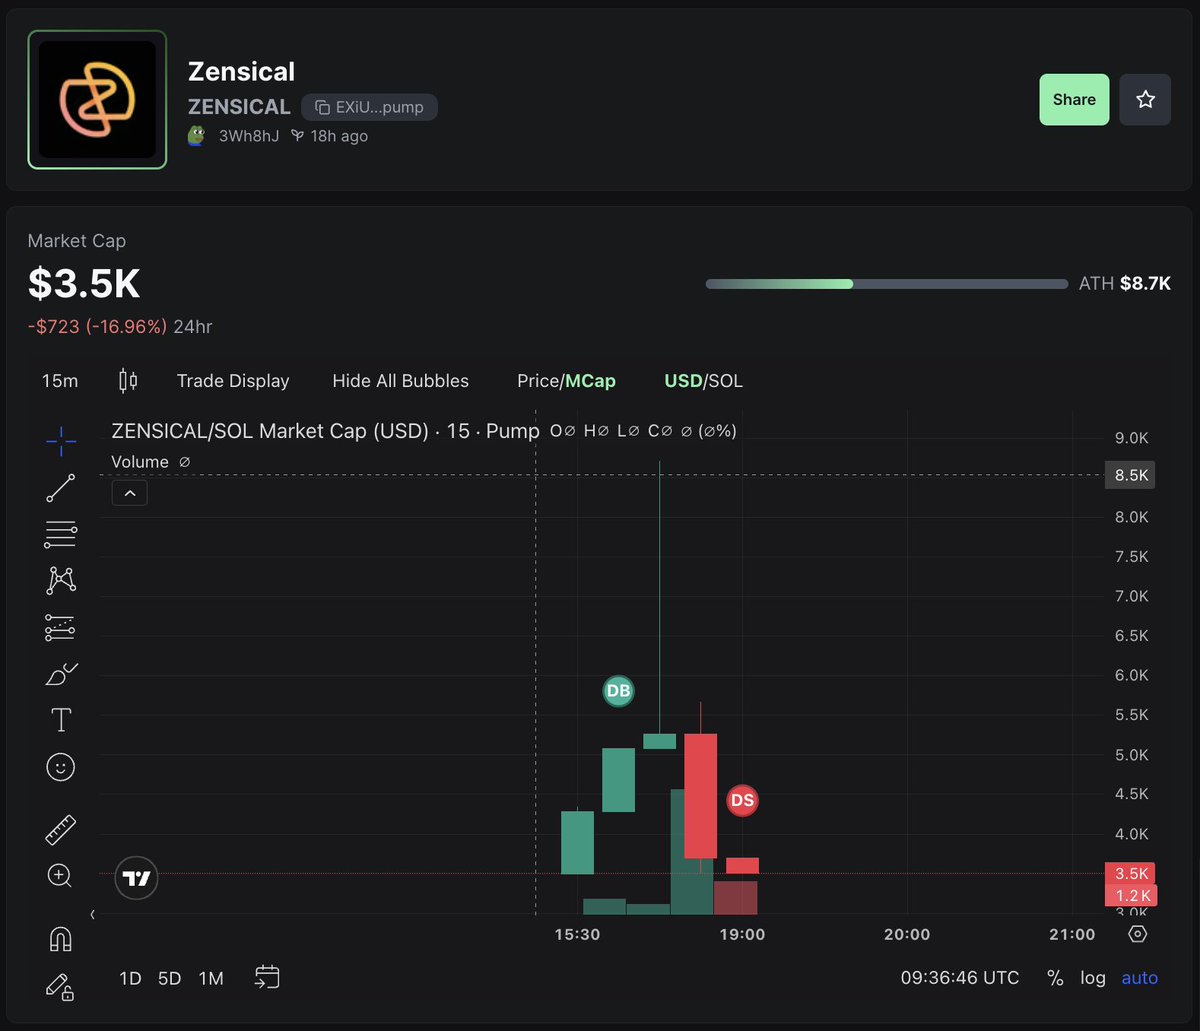Select the text annotation tool
This screenshot has height=1031, width=1200.
coord(61,720)
